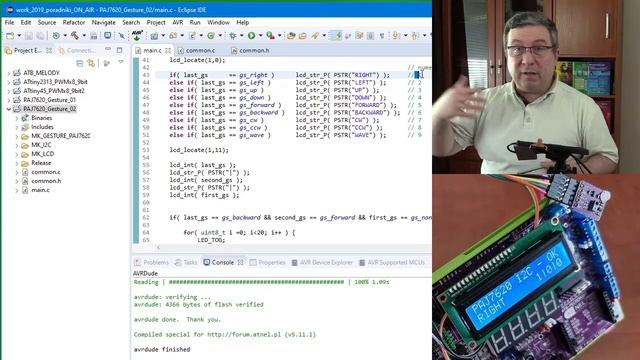Switch to the common.h editor tab
This screenshot has height=360, width=640.
pos(250,51)
